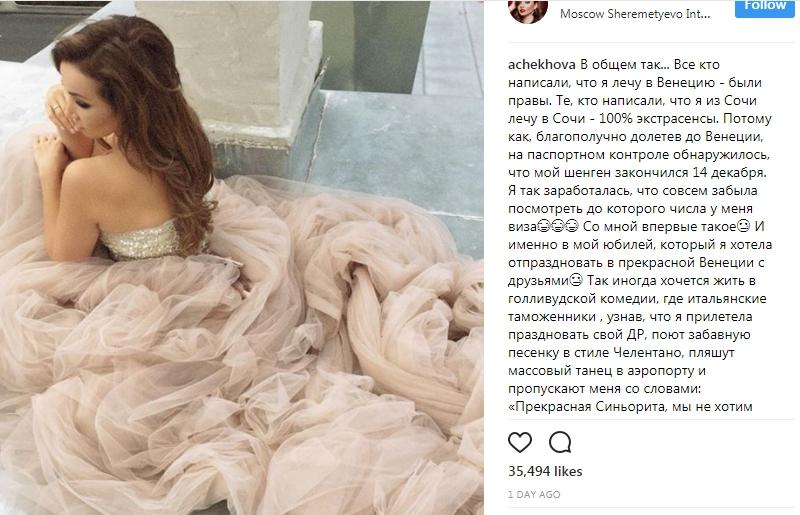Click the three emoji after the word виза
This screenshot has height=515, width=800.
click(x=558, y=226)
